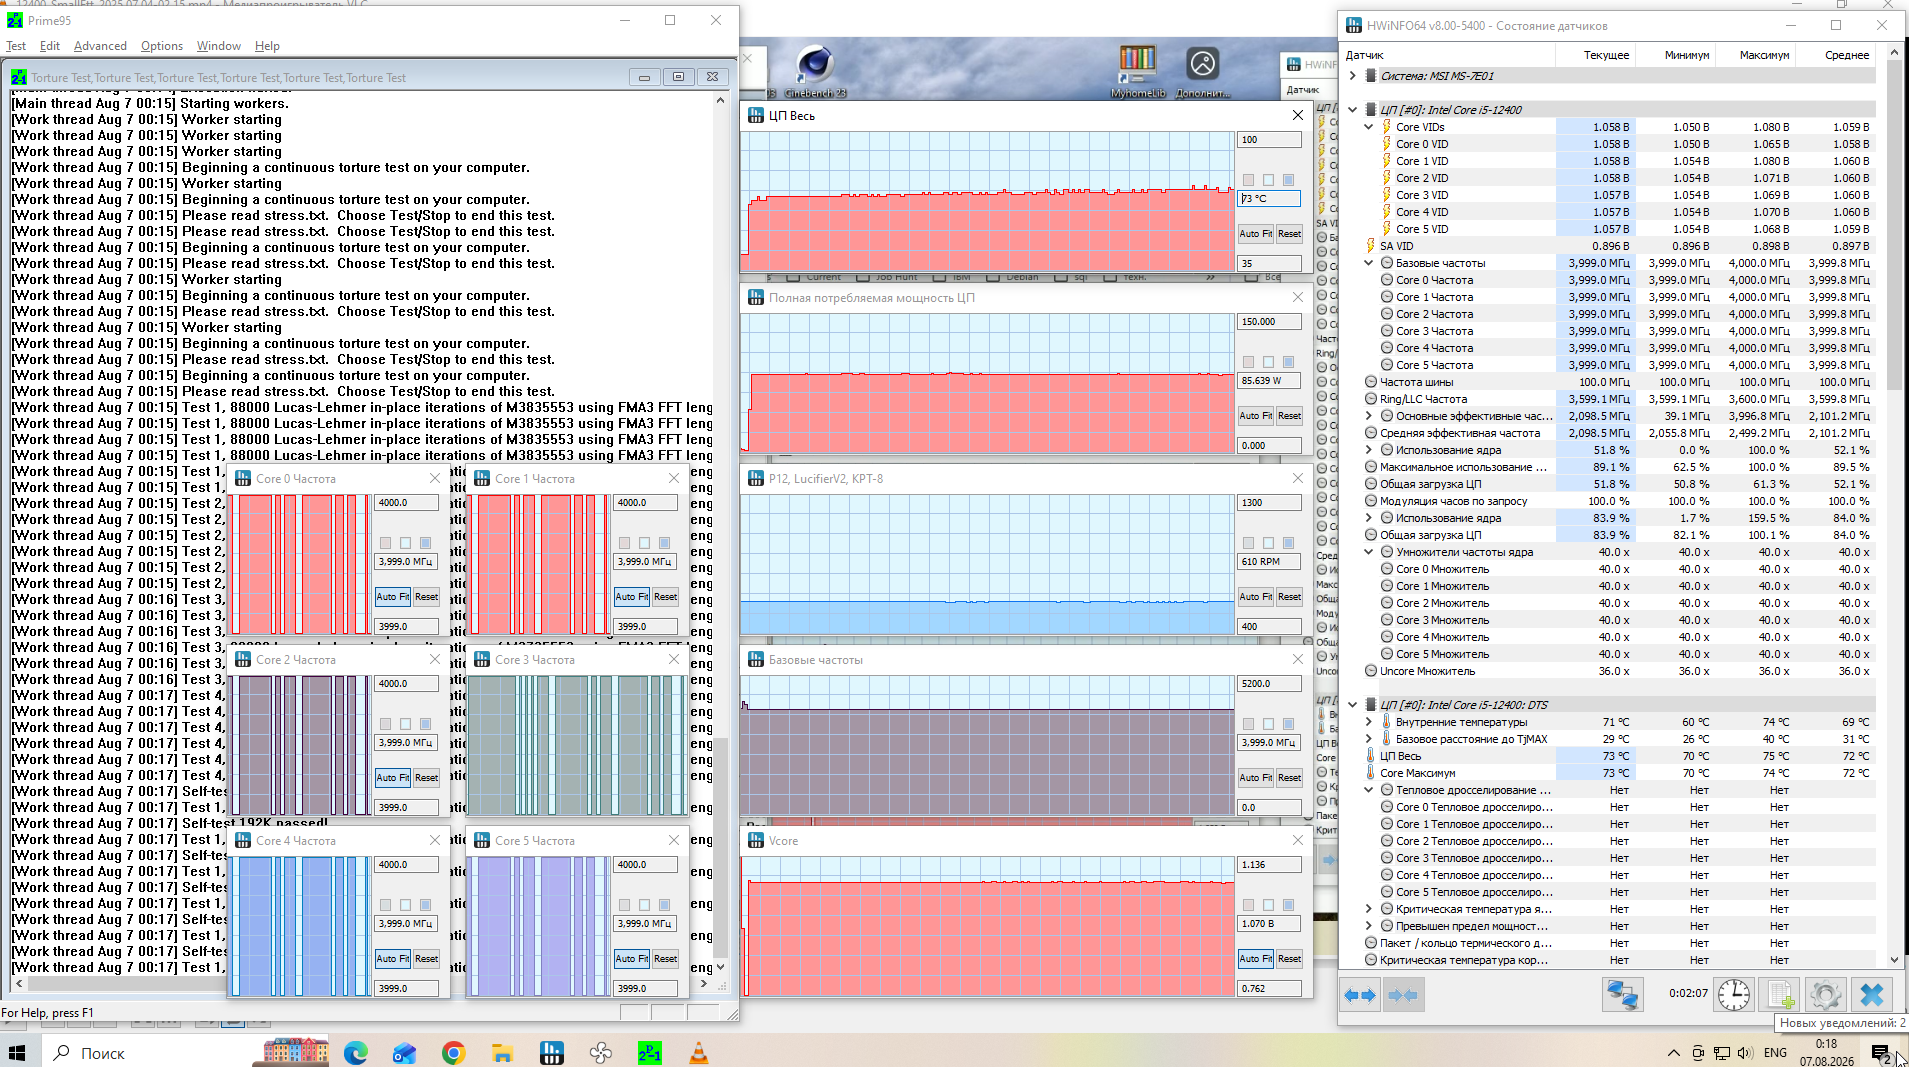Switch to VLC media player taskbar icon
Screen dimensions: 1909x1067
tap(699, 1053)
